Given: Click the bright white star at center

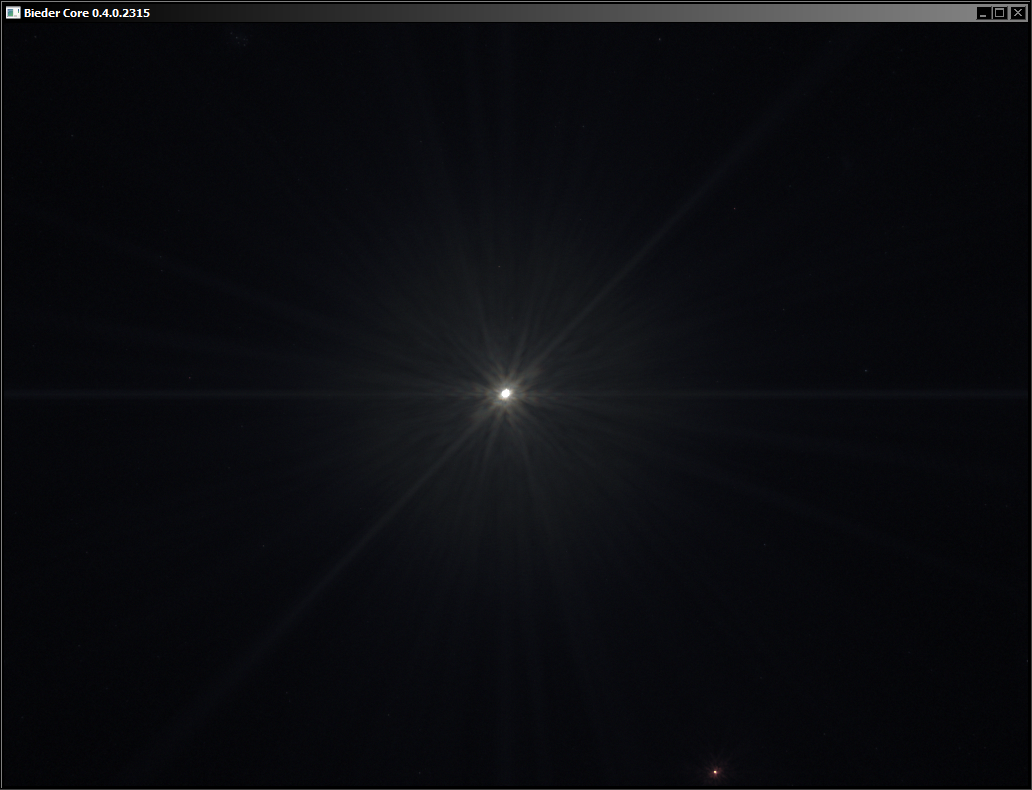Looking at the screenshot, I should pyautogui.click(x=506, y=394).
